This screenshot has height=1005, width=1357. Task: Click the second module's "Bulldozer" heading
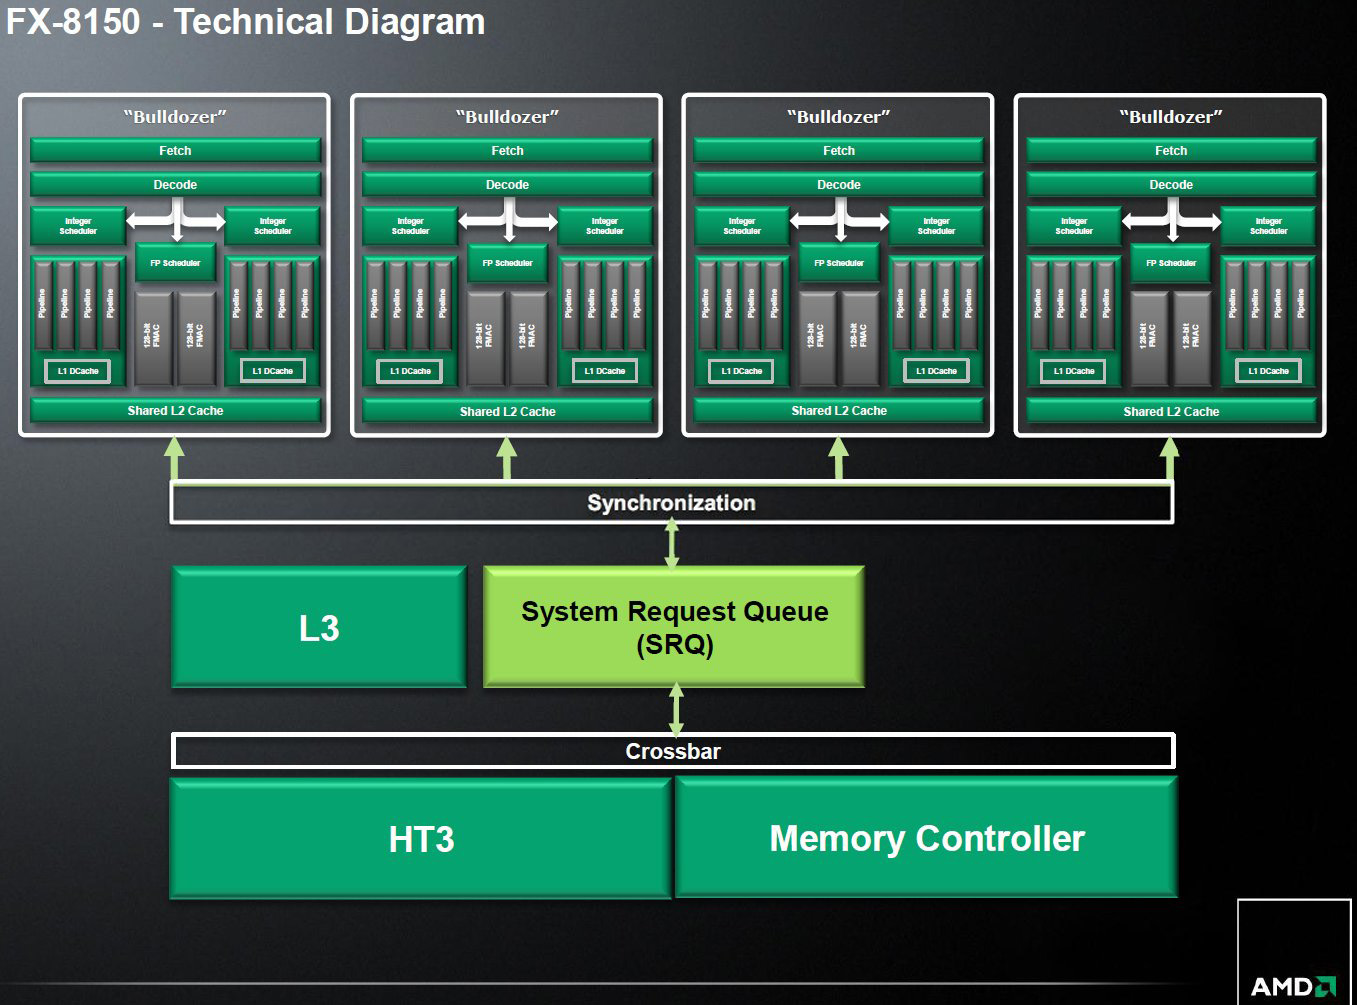click(x=507, y=117)
